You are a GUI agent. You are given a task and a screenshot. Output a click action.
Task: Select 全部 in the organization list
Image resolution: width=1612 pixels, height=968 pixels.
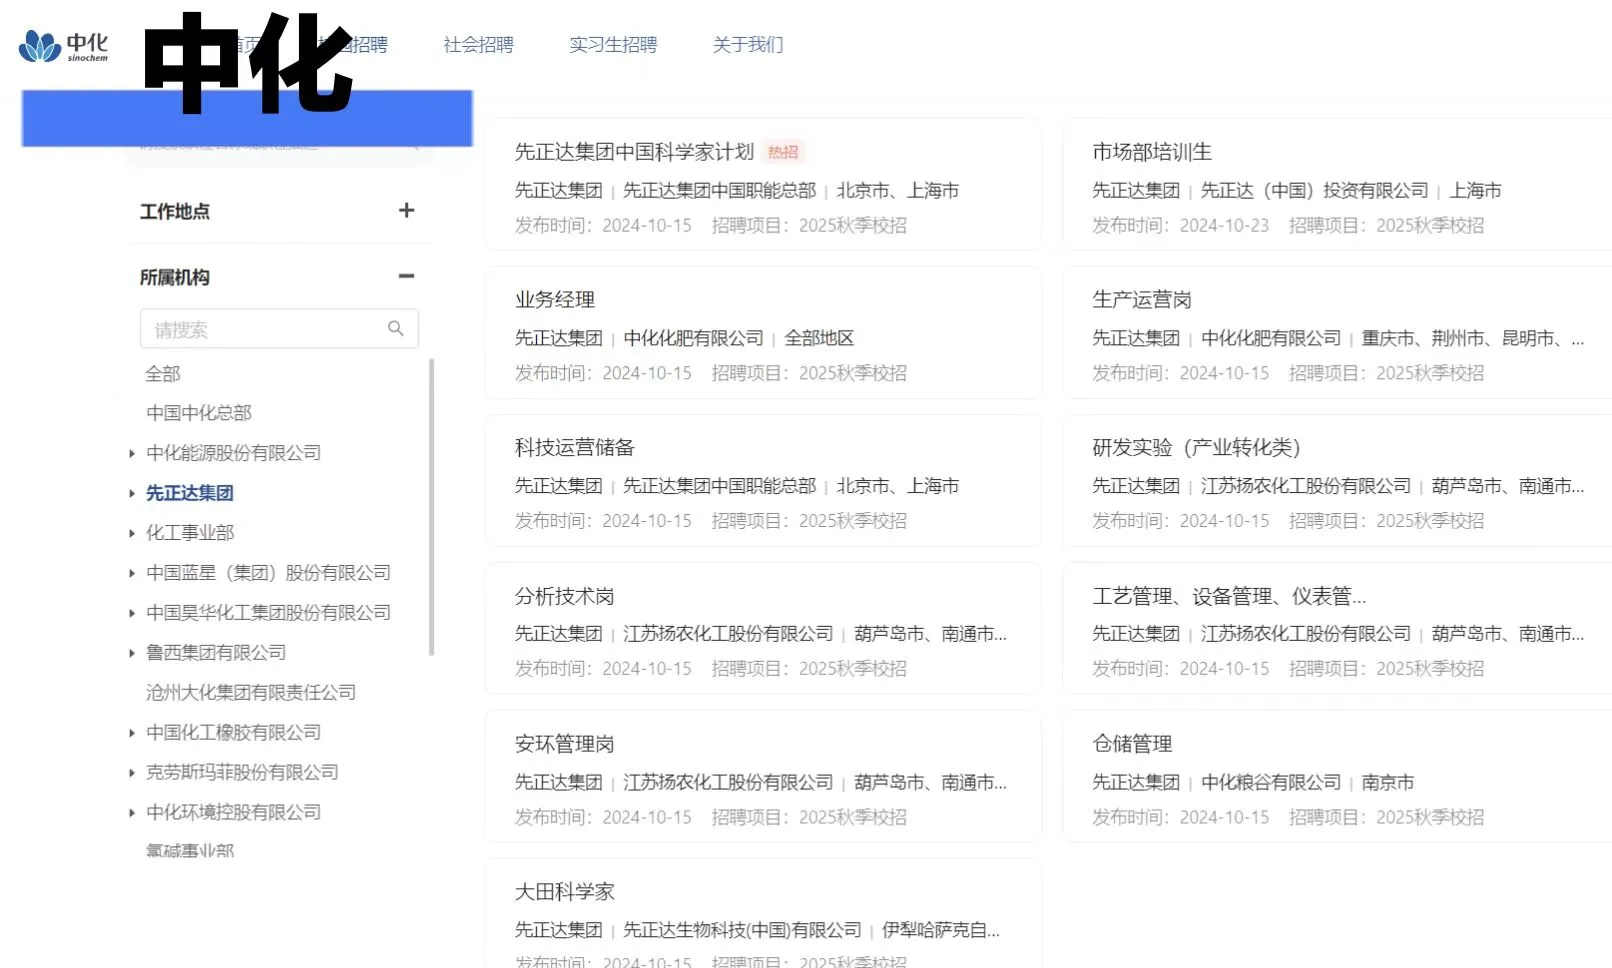coord(163,373)
